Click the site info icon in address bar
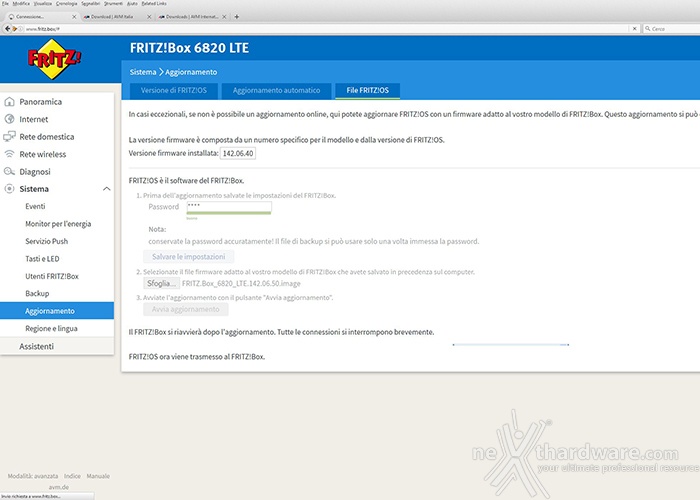Image resolution: width=700 pixels, height=500 pixels. click(21, 29)
